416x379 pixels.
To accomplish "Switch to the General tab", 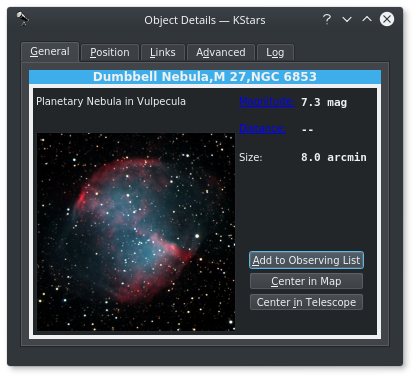I will [x=50, y=52].
